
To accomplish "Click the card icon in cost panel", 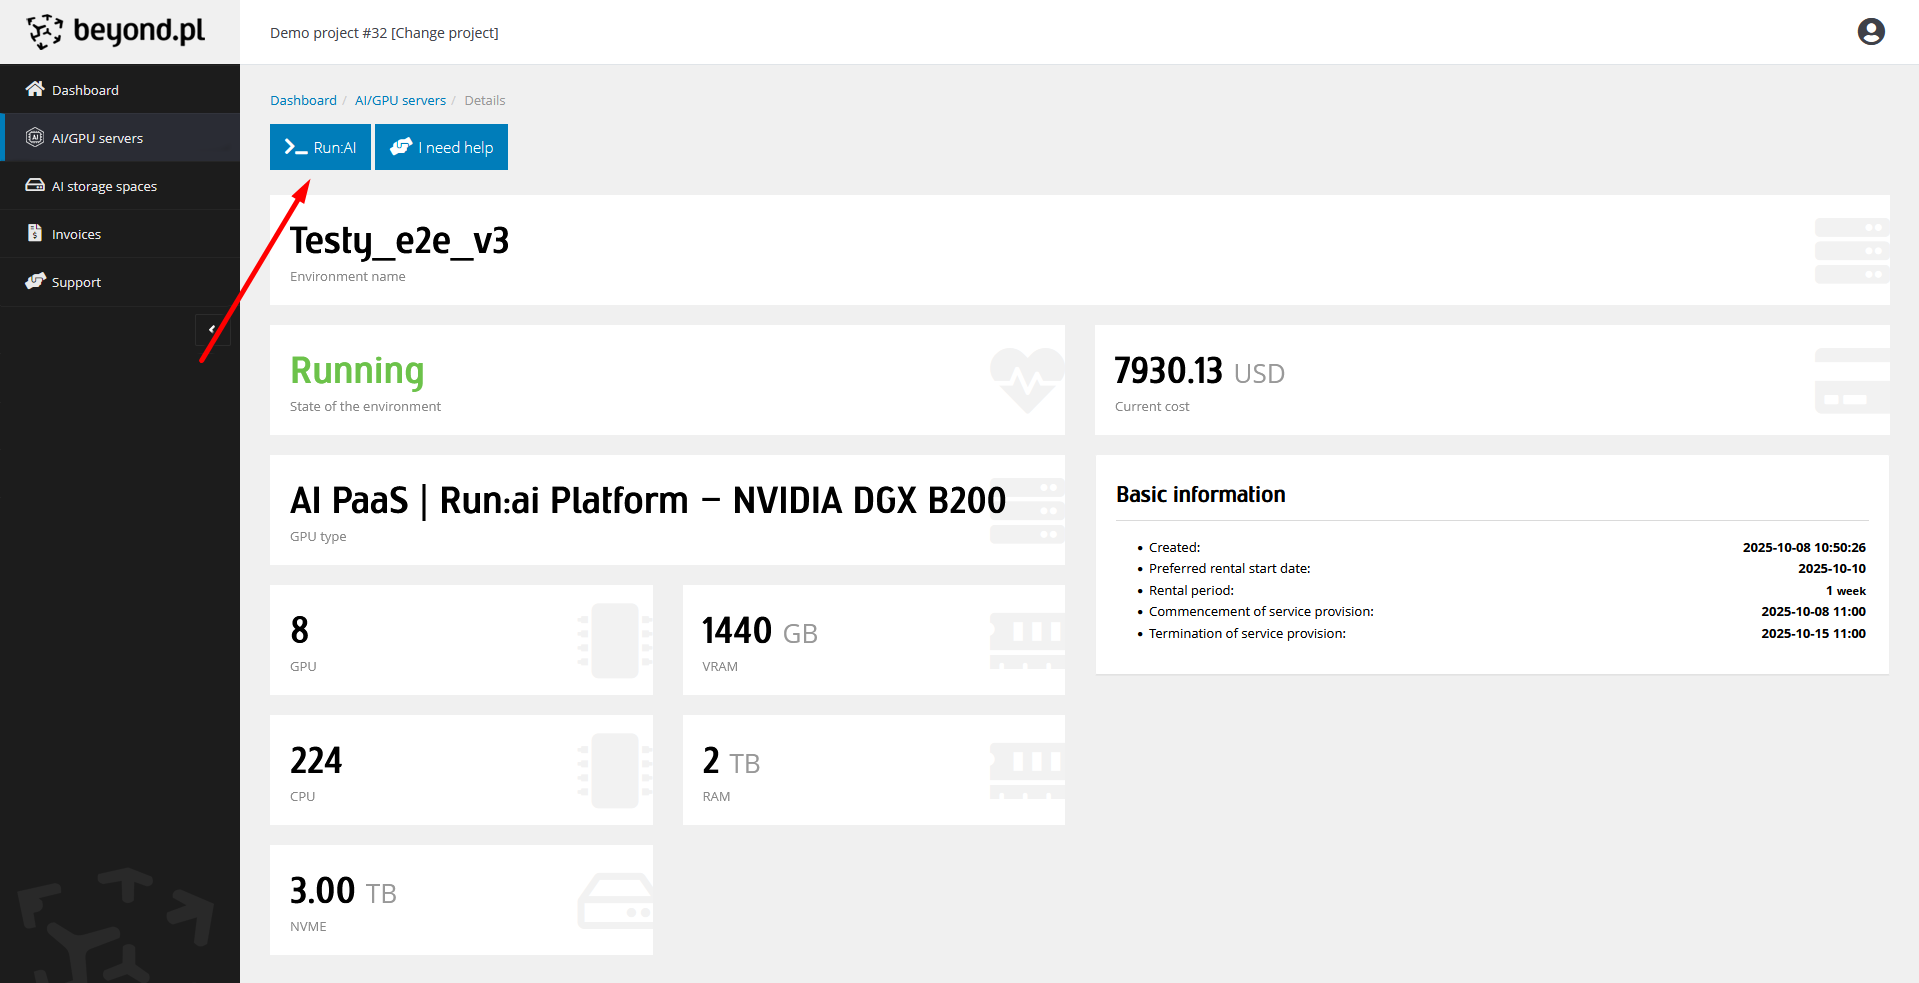I will point(1852,381).
